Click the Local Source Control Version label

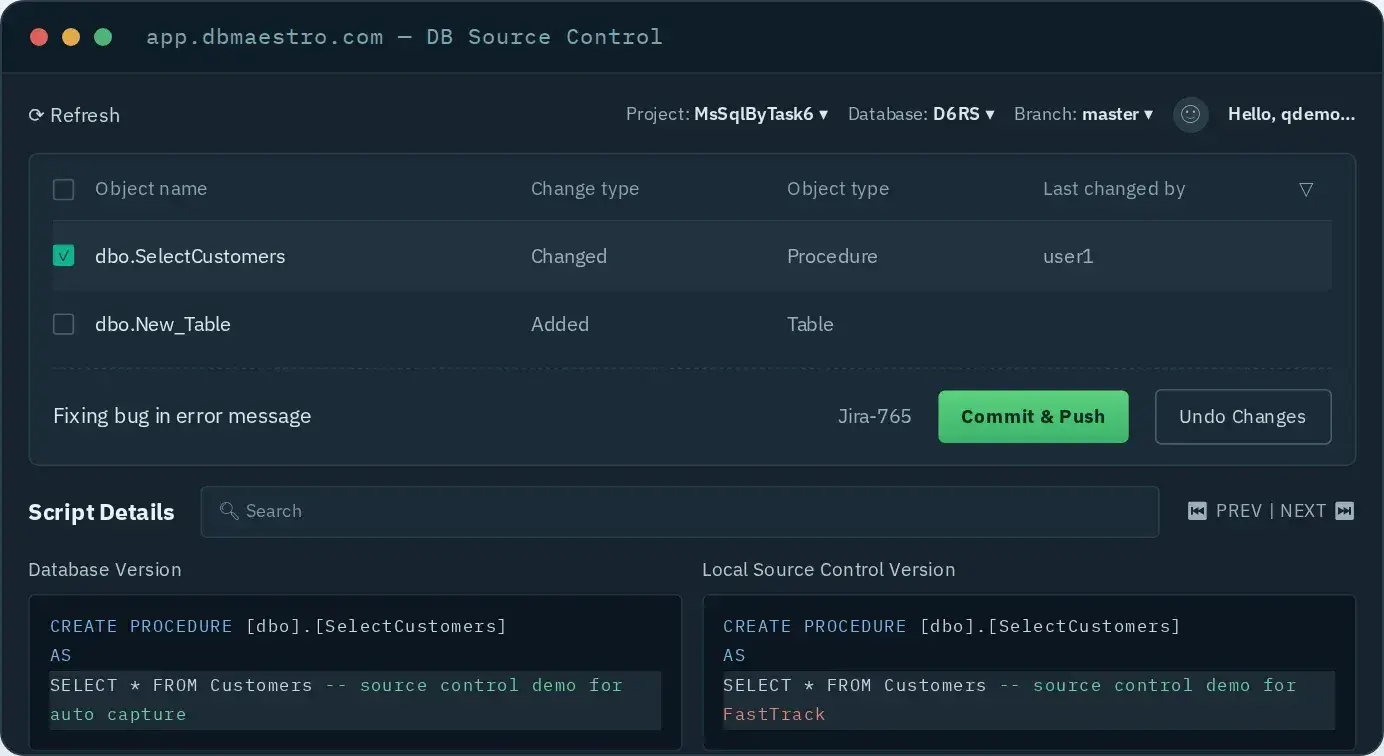[x=829, y=569]
